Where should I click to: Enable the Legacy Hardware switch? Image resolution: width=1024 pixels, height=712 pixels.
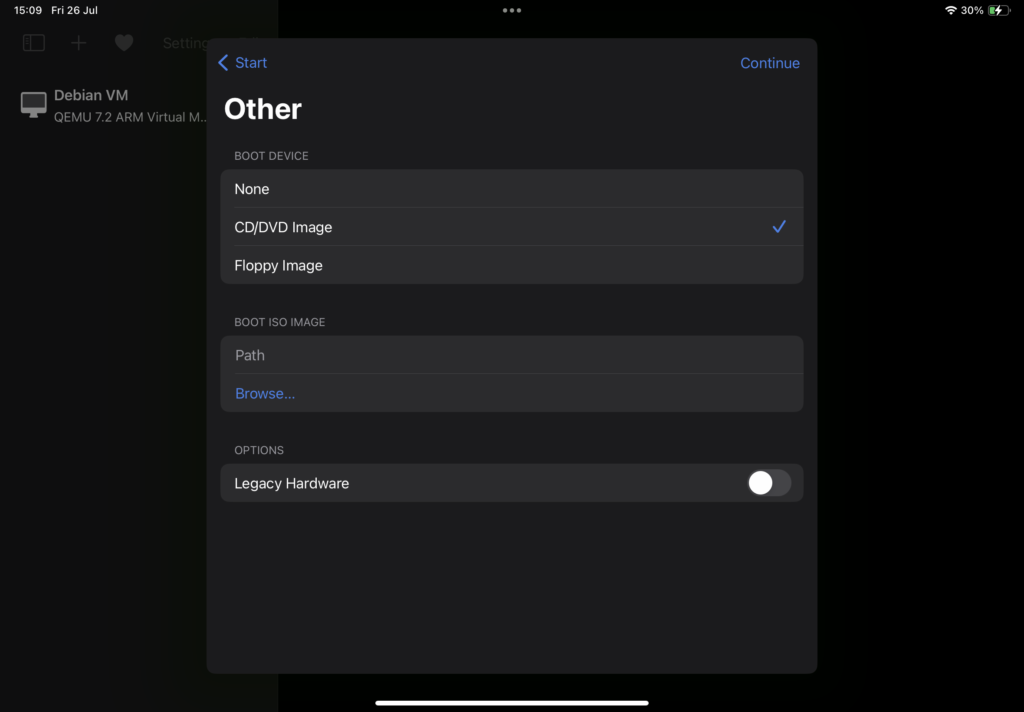point(769,483)
